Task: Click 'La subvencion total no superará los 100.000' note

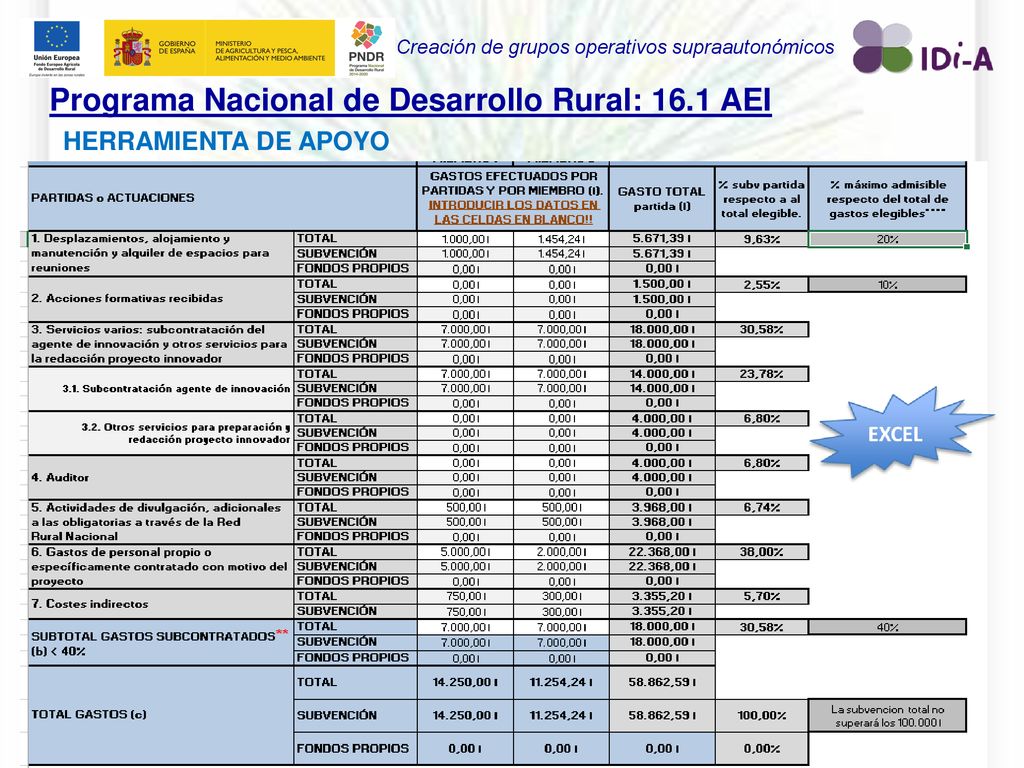Action: coord(887,715)
